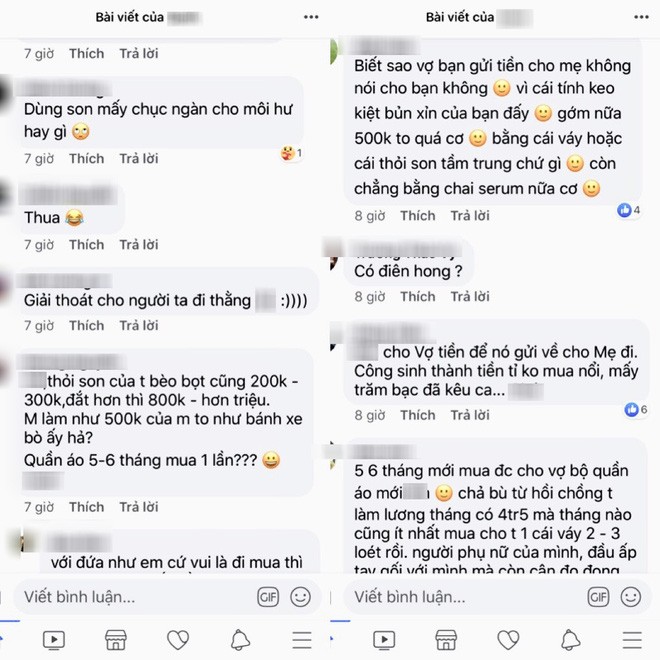
Task: Open the three-dot menu in right post header
Action: (641, 17)
